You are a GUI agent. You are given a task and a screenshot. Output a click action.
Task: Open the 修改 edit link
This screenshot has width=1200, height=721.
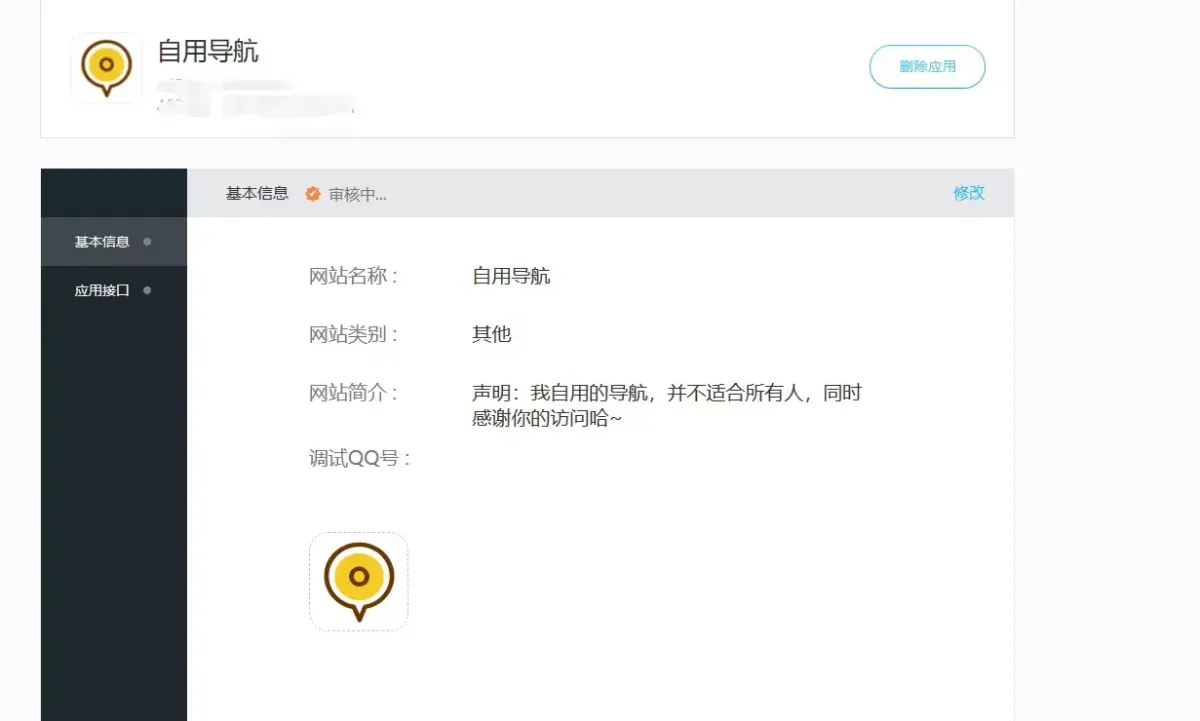click(x=968, y=193)
